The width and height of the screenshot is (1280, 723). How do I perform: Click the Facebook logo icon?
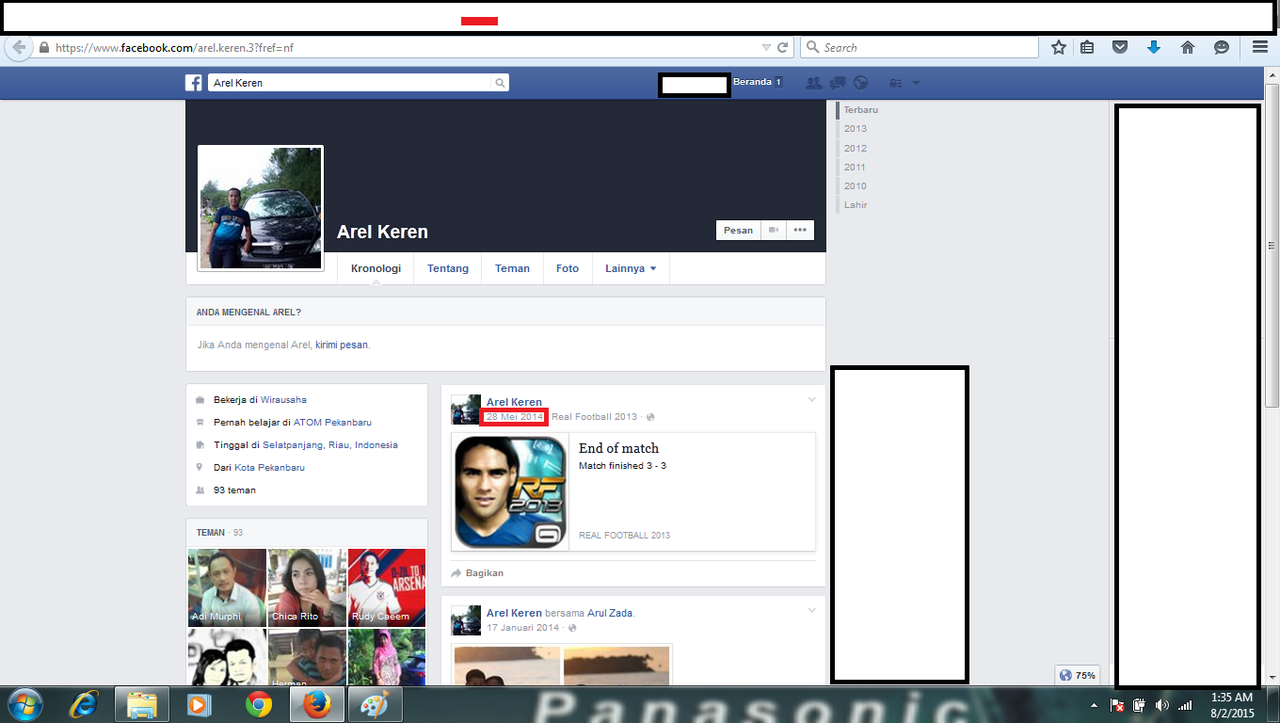pyautogui.click(x=194, y=83)
